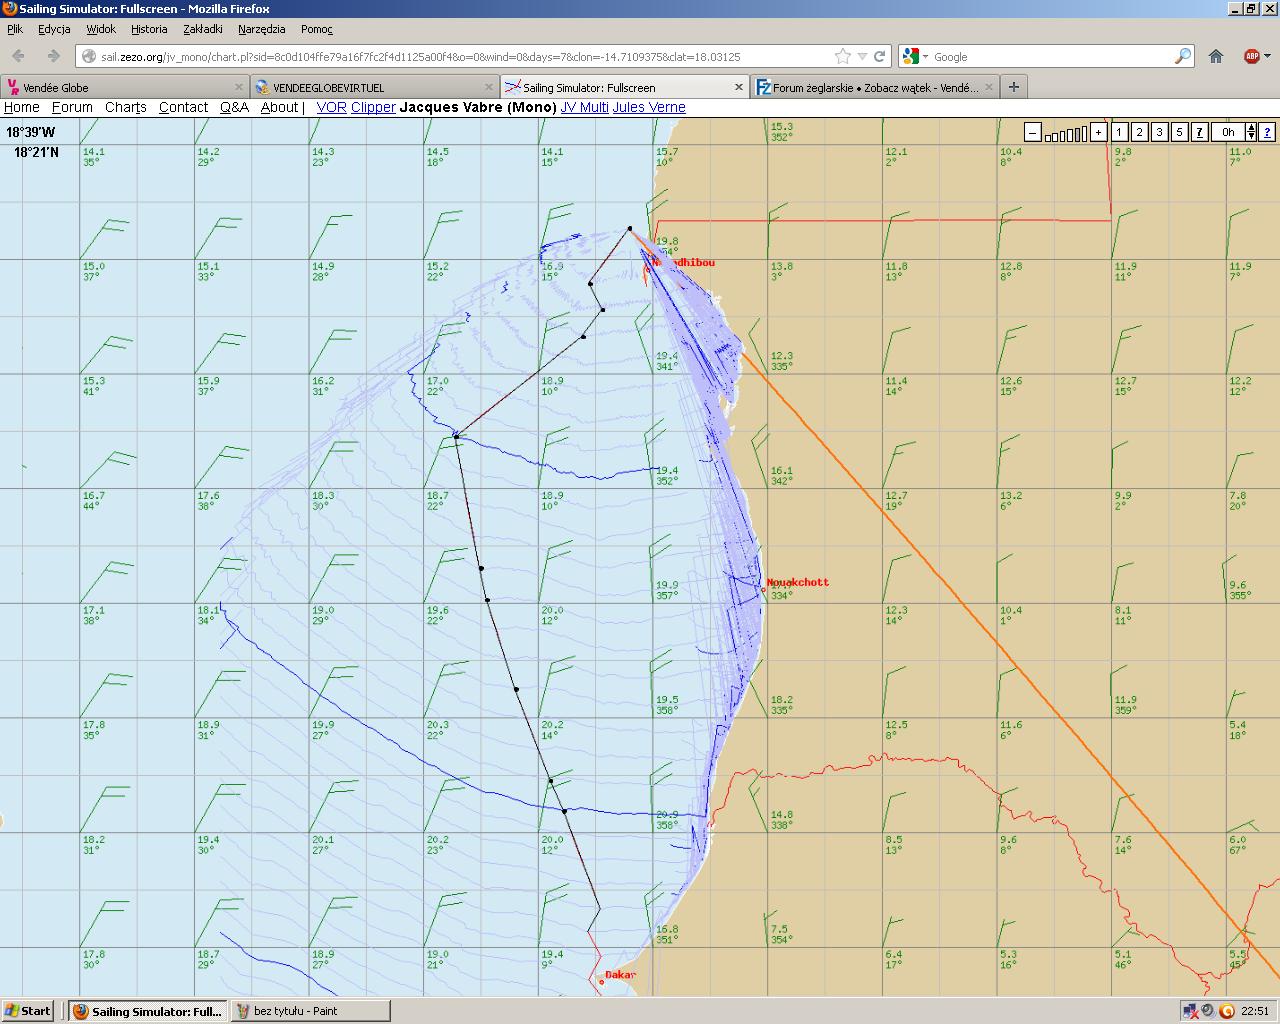Select the 7-day forecast option
Screen dimensions: 1280x1024
point(1199,132)
